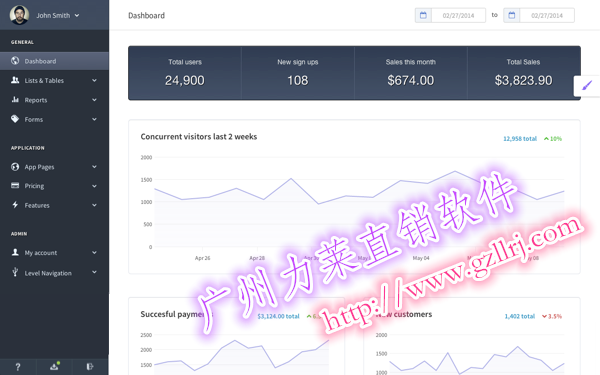The image size is (600, 375).
Task: Click the Lists & Tables users icon
Action: 15,80
